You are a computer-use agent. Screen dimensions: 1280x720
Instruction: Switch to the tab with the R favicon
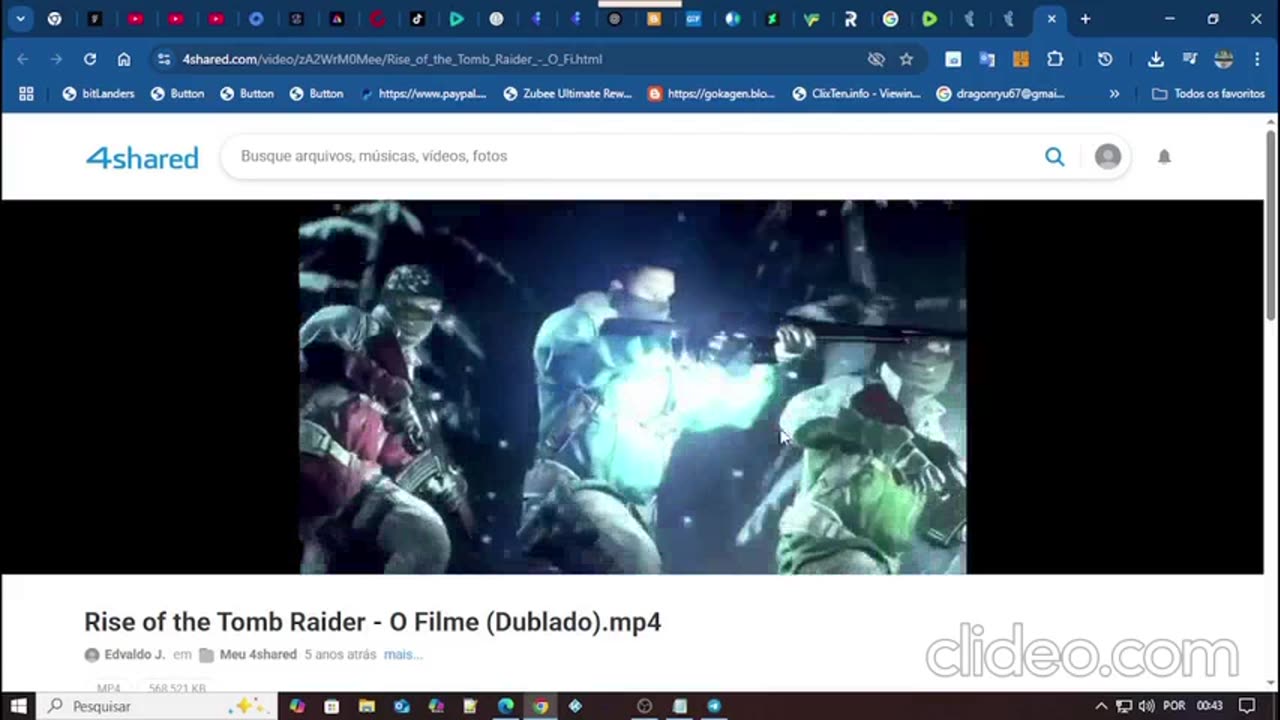coord(850,18)
